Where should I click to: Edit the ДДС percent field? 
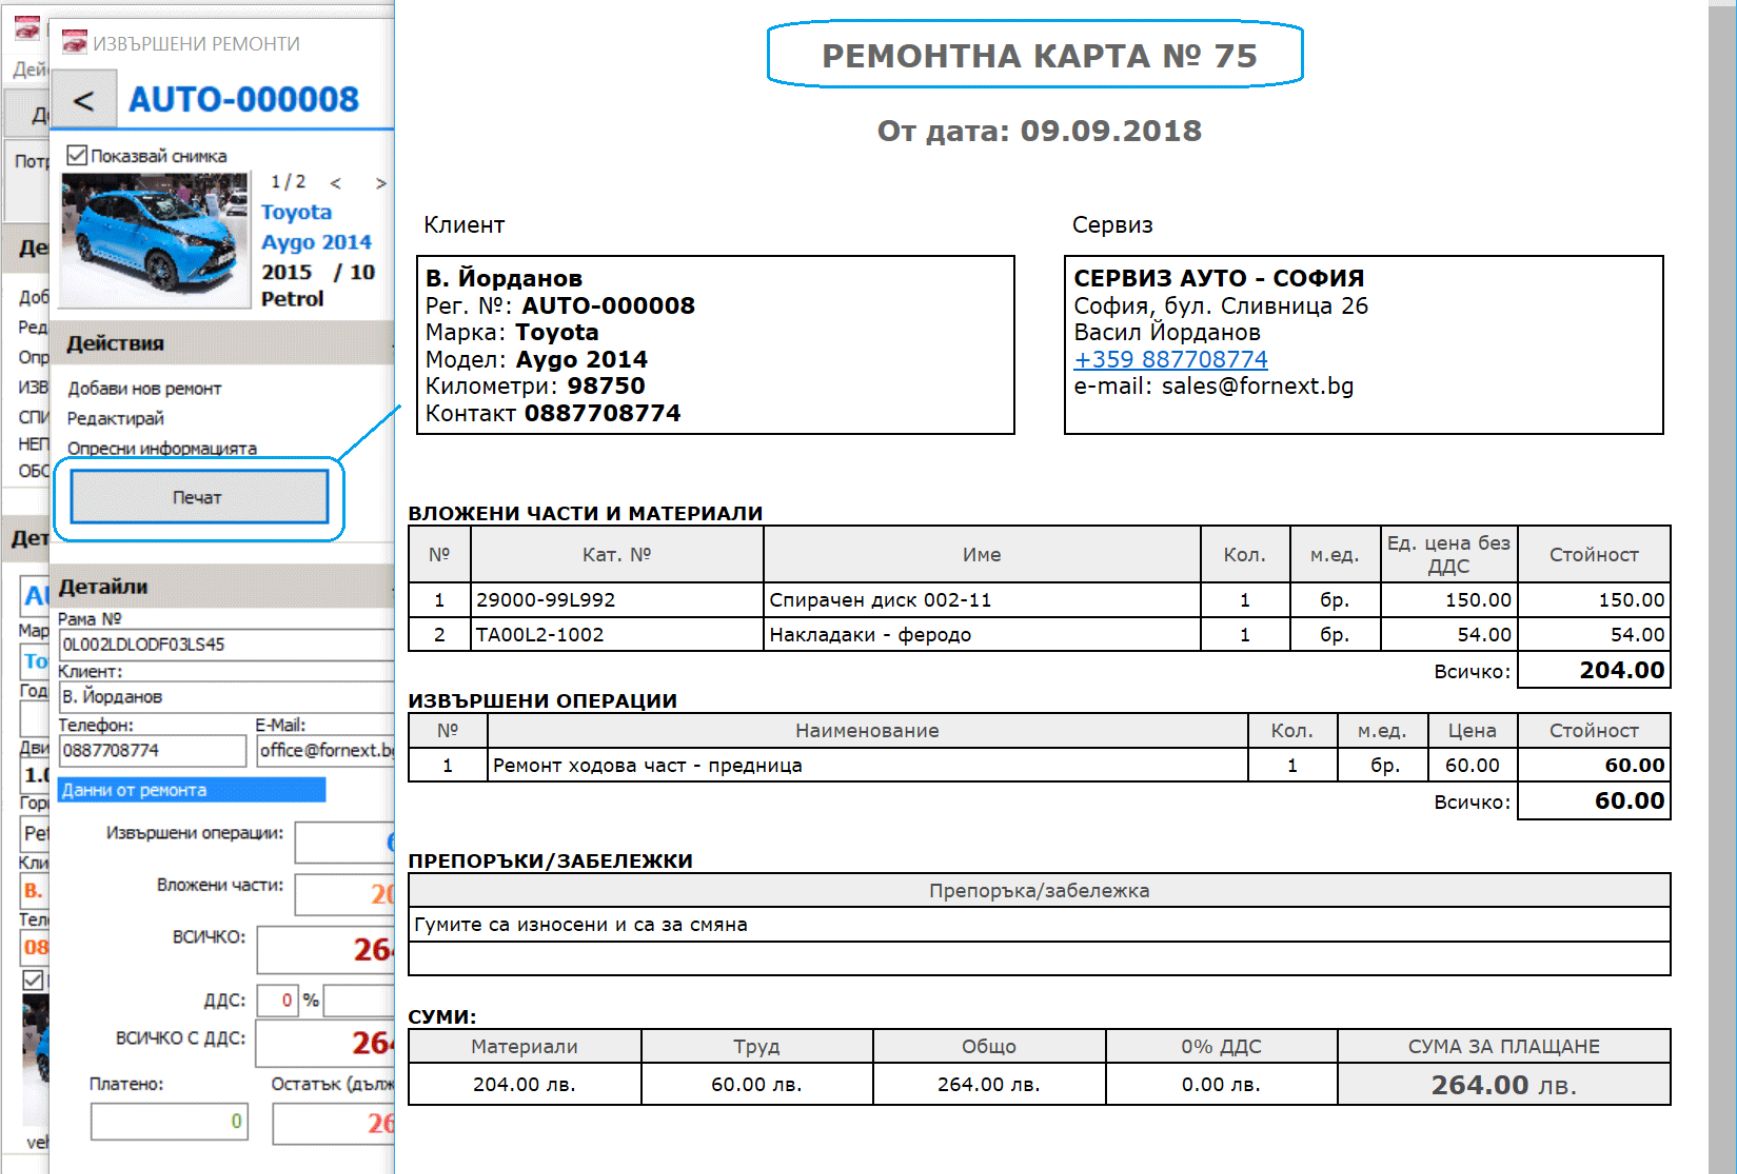(278, 1000)
